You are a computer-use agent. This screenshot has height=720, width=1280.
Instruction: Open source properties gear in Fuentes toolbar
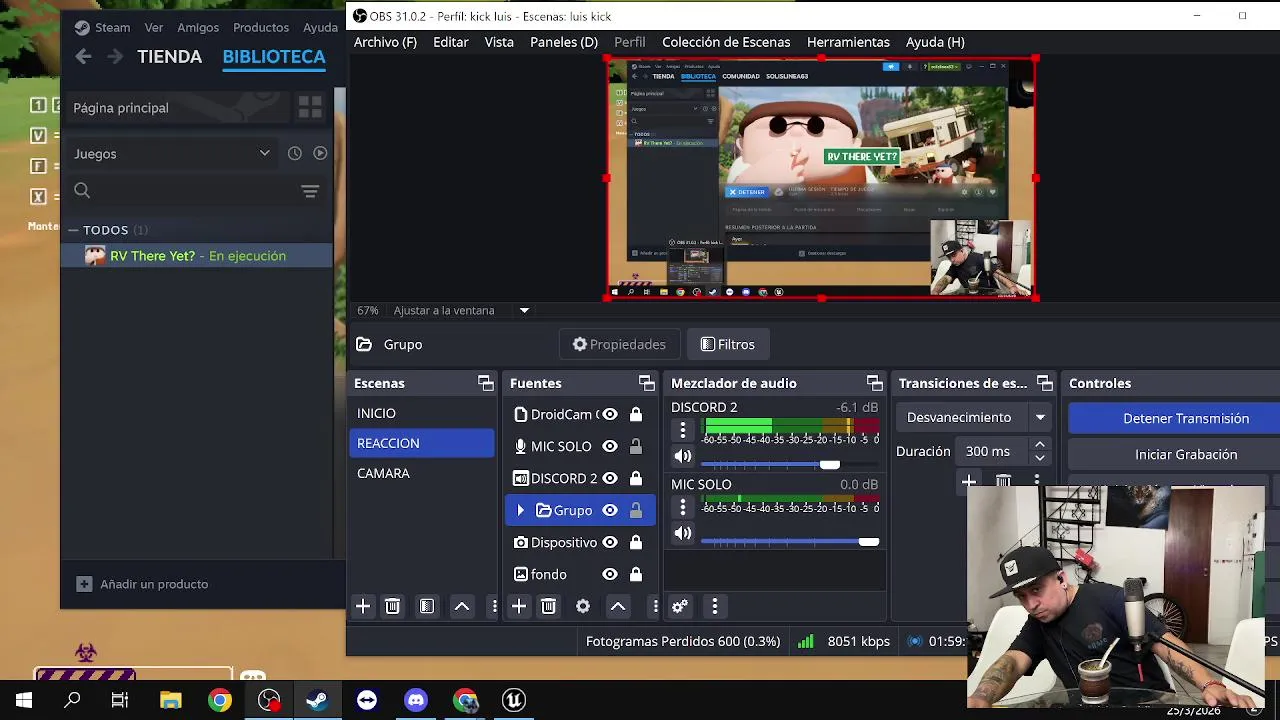(x=583, y=606)
